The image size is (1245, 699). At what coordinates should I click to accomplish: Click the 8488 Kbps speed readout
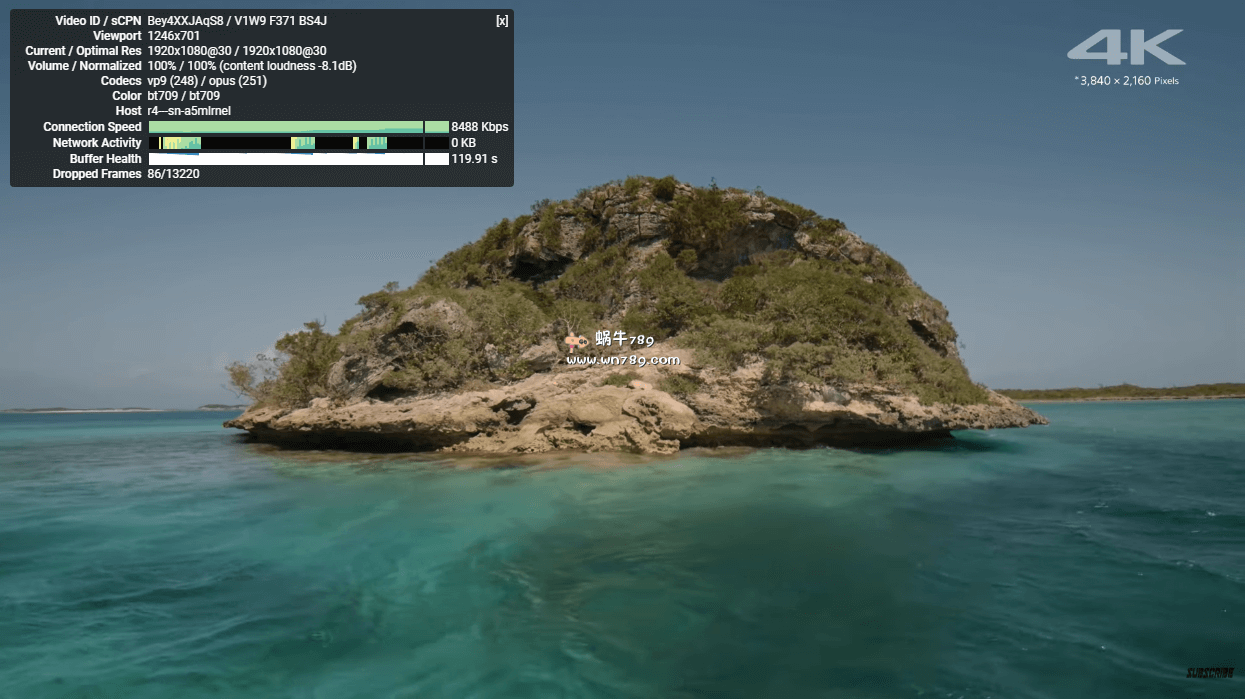(x=480, y=127)
